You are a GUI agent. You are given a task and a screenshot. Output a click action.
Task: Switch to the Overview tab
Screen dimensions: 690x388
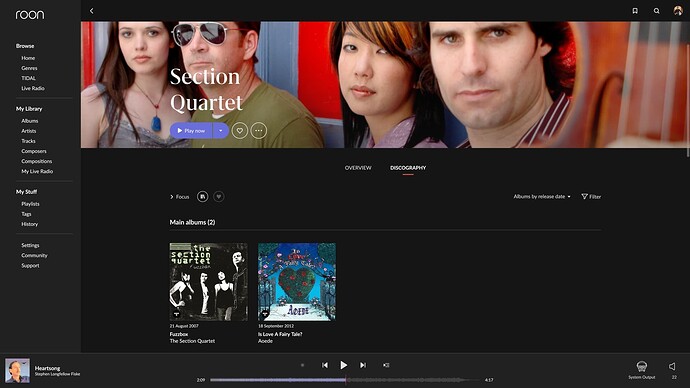358,168
